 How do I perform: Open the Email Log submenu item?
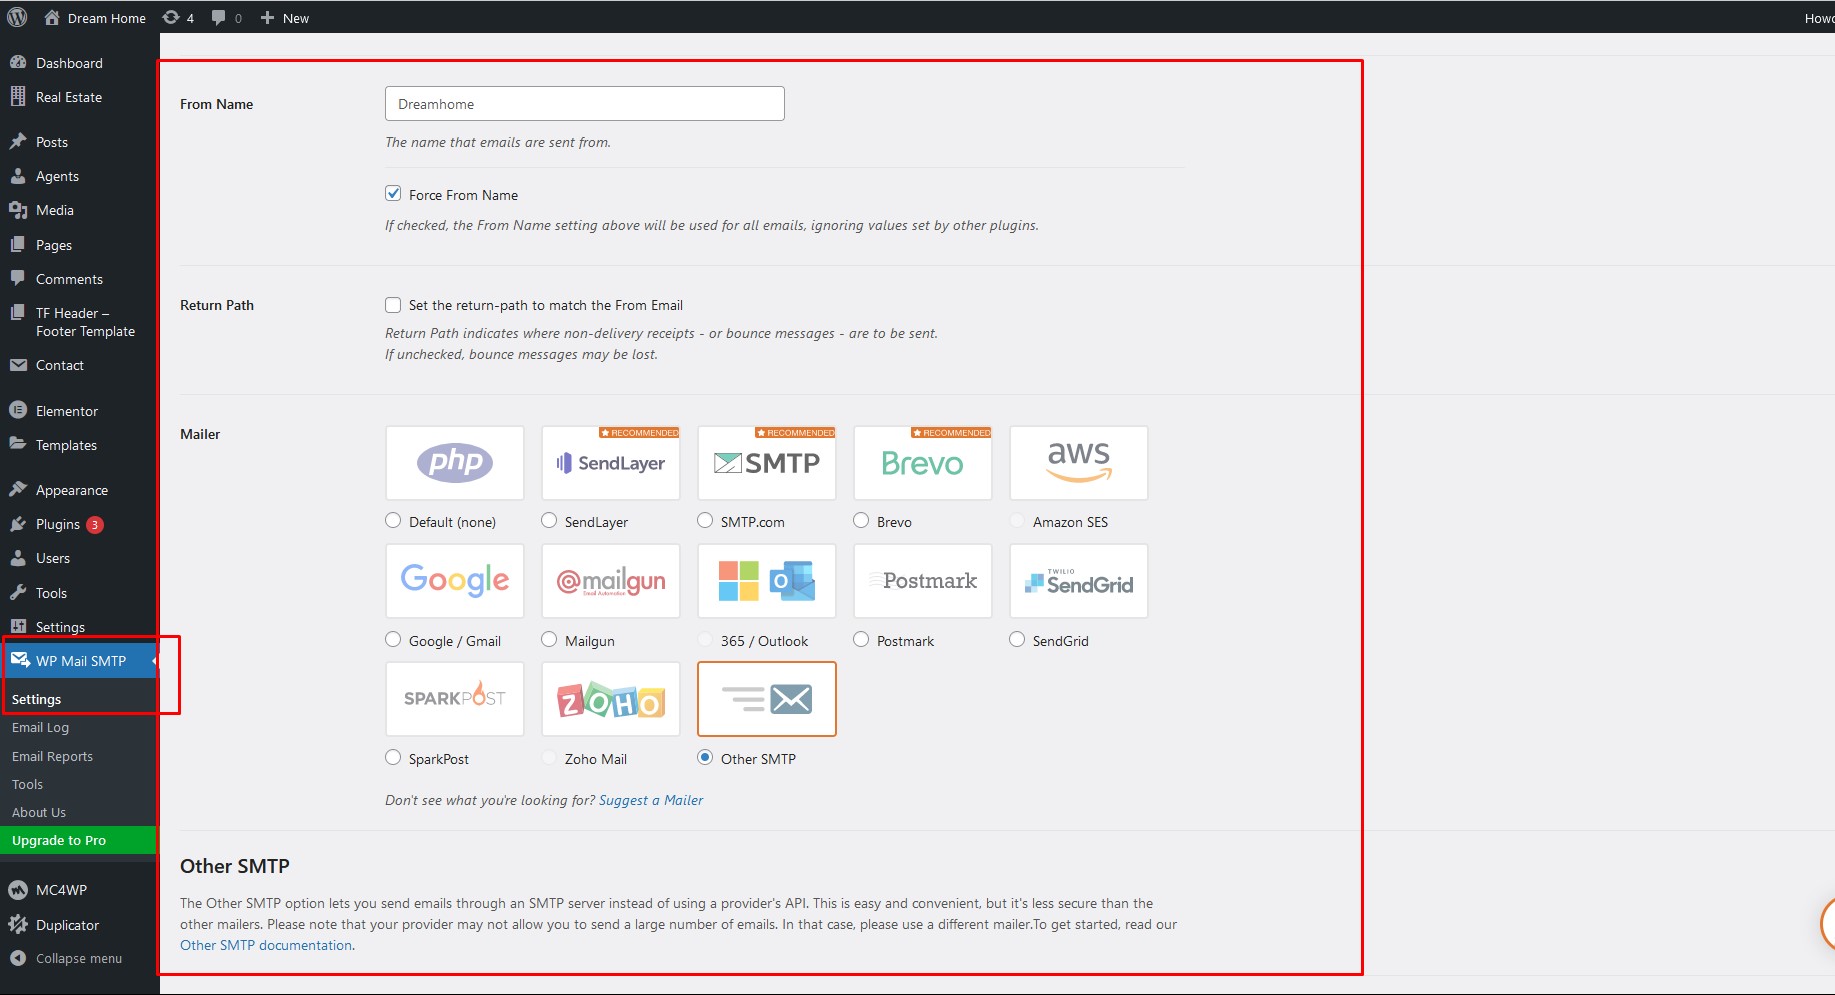tap(40, 728)
